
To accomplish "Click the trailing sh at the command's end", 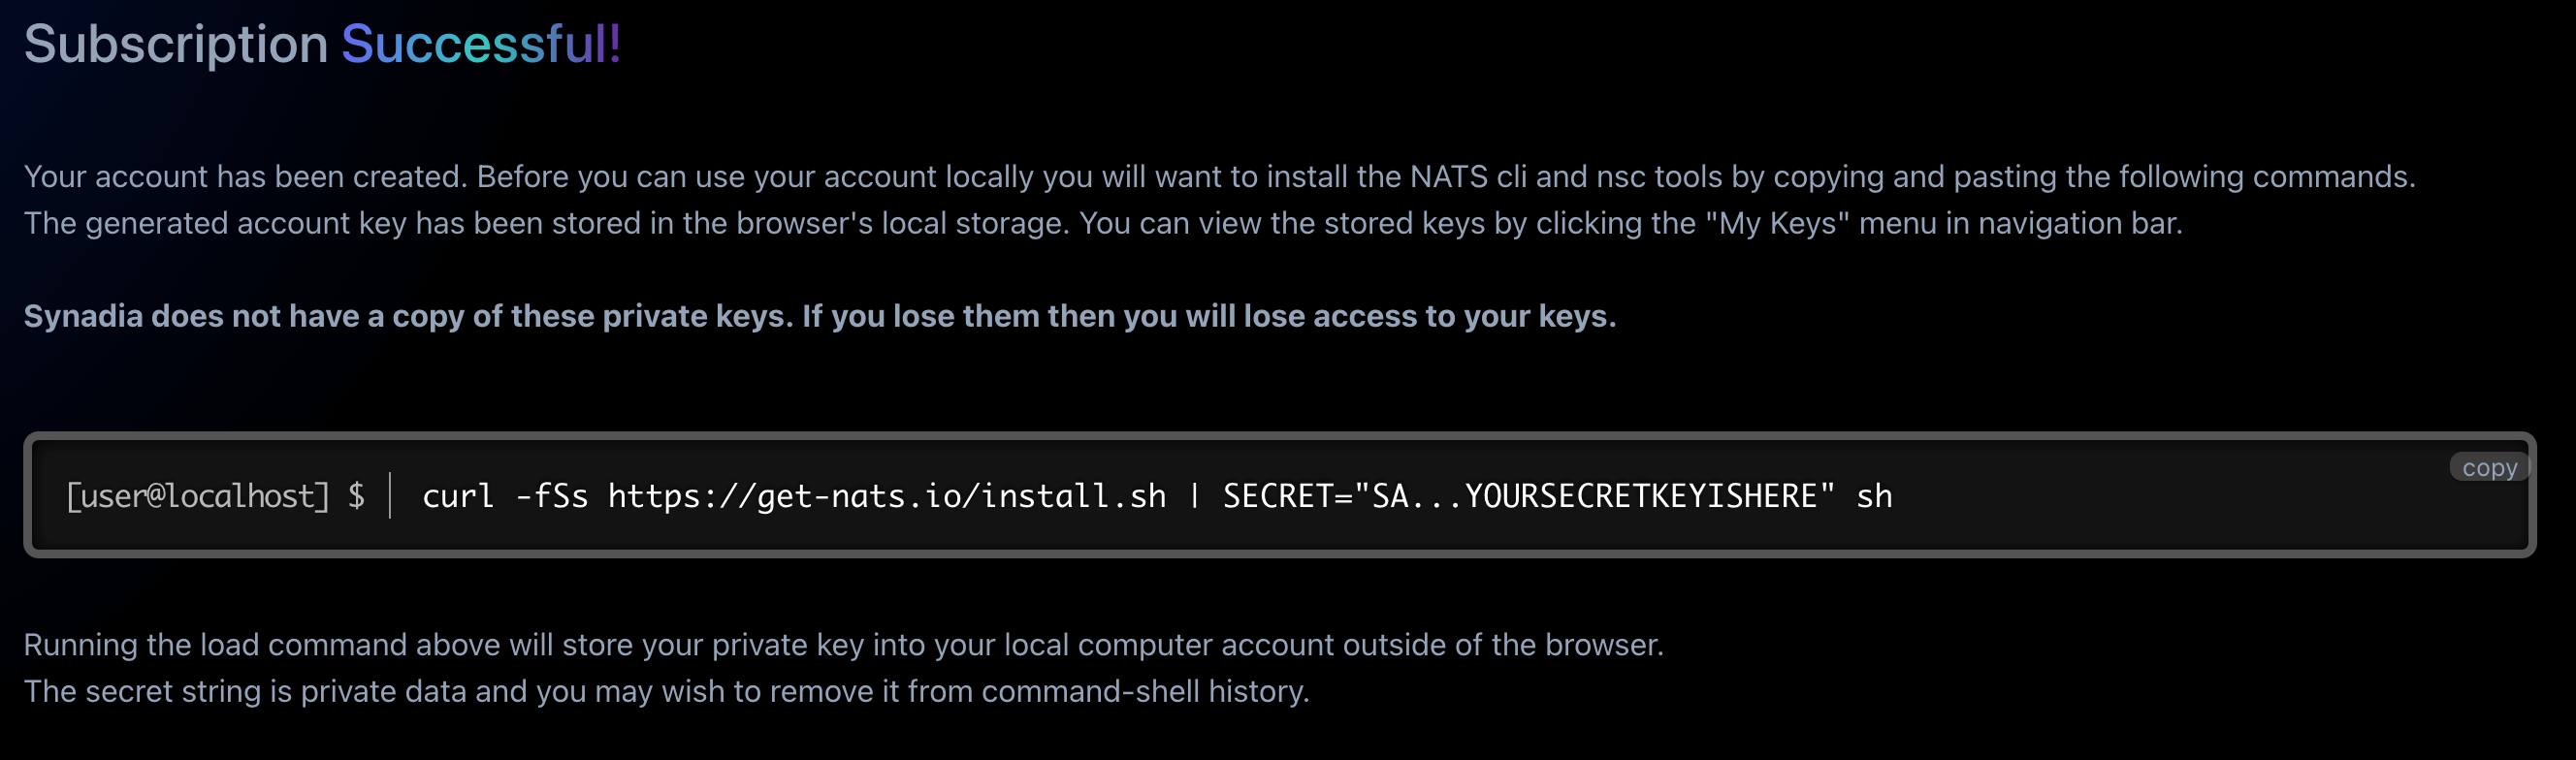I will tap(1873, 496).
